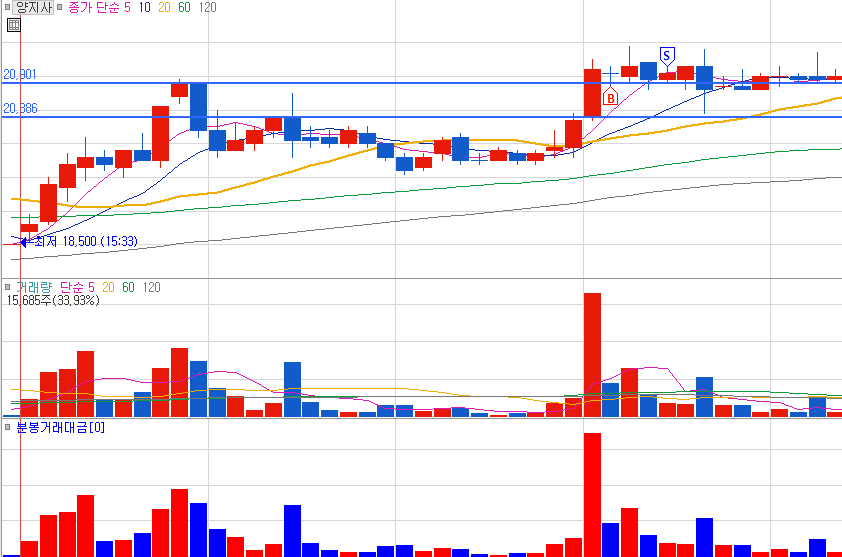Click the small square before 양지사
842x557 pixels.
pyautogui.click(x=8, y=8)
